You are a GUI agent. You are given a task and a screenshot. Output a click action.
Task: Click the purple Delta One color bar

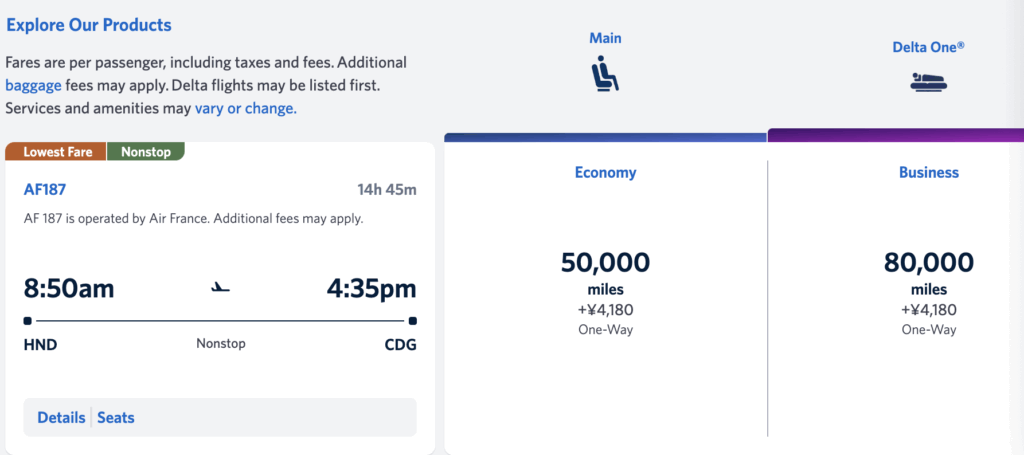point(896,135)
